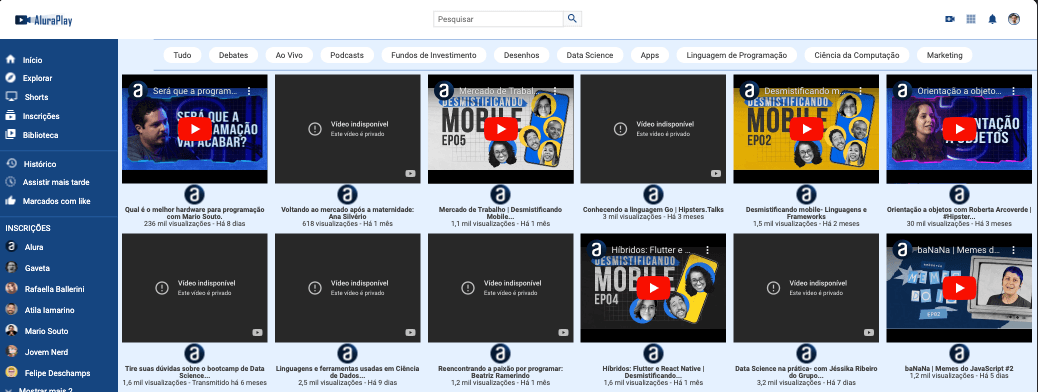This screenshot has width=1038, height=392.
Task: Open options menu on Mercado de Trabalho video
Action: coord(555,91)
